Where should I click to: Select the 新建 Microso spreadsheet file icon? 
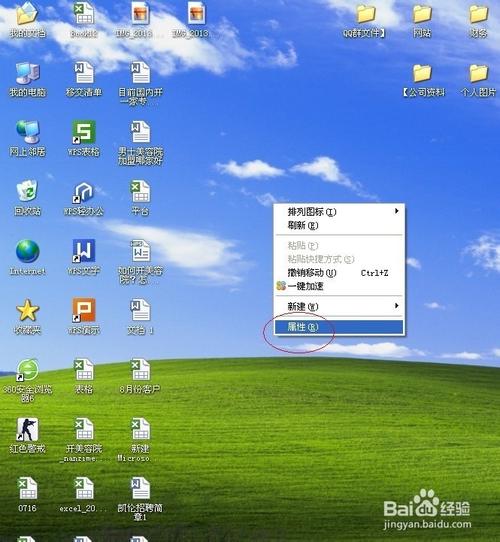click(x=140, y=429)
